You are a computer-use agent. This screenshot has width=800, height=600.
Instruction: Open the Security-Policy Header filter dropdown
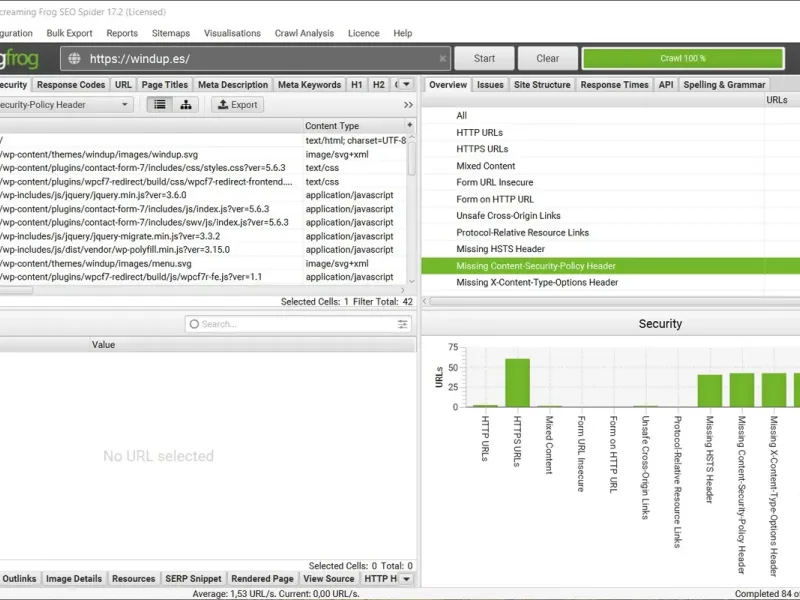point(65,105)
